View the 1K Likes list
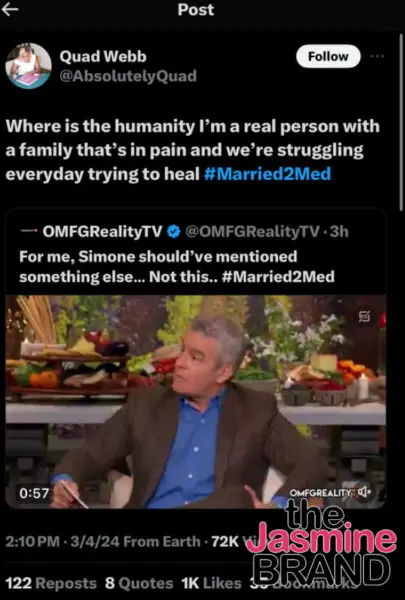 click(211, 583)
